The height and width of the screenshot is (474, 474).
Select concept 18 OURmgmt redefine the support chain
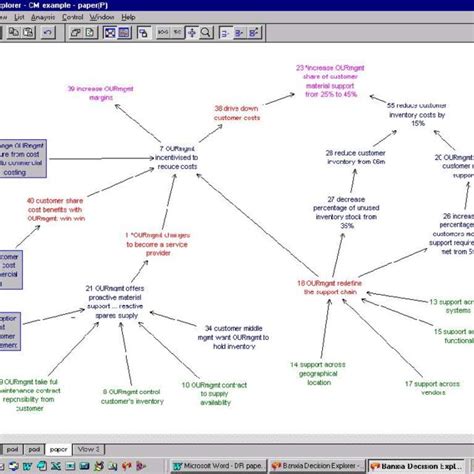(330, 287)
